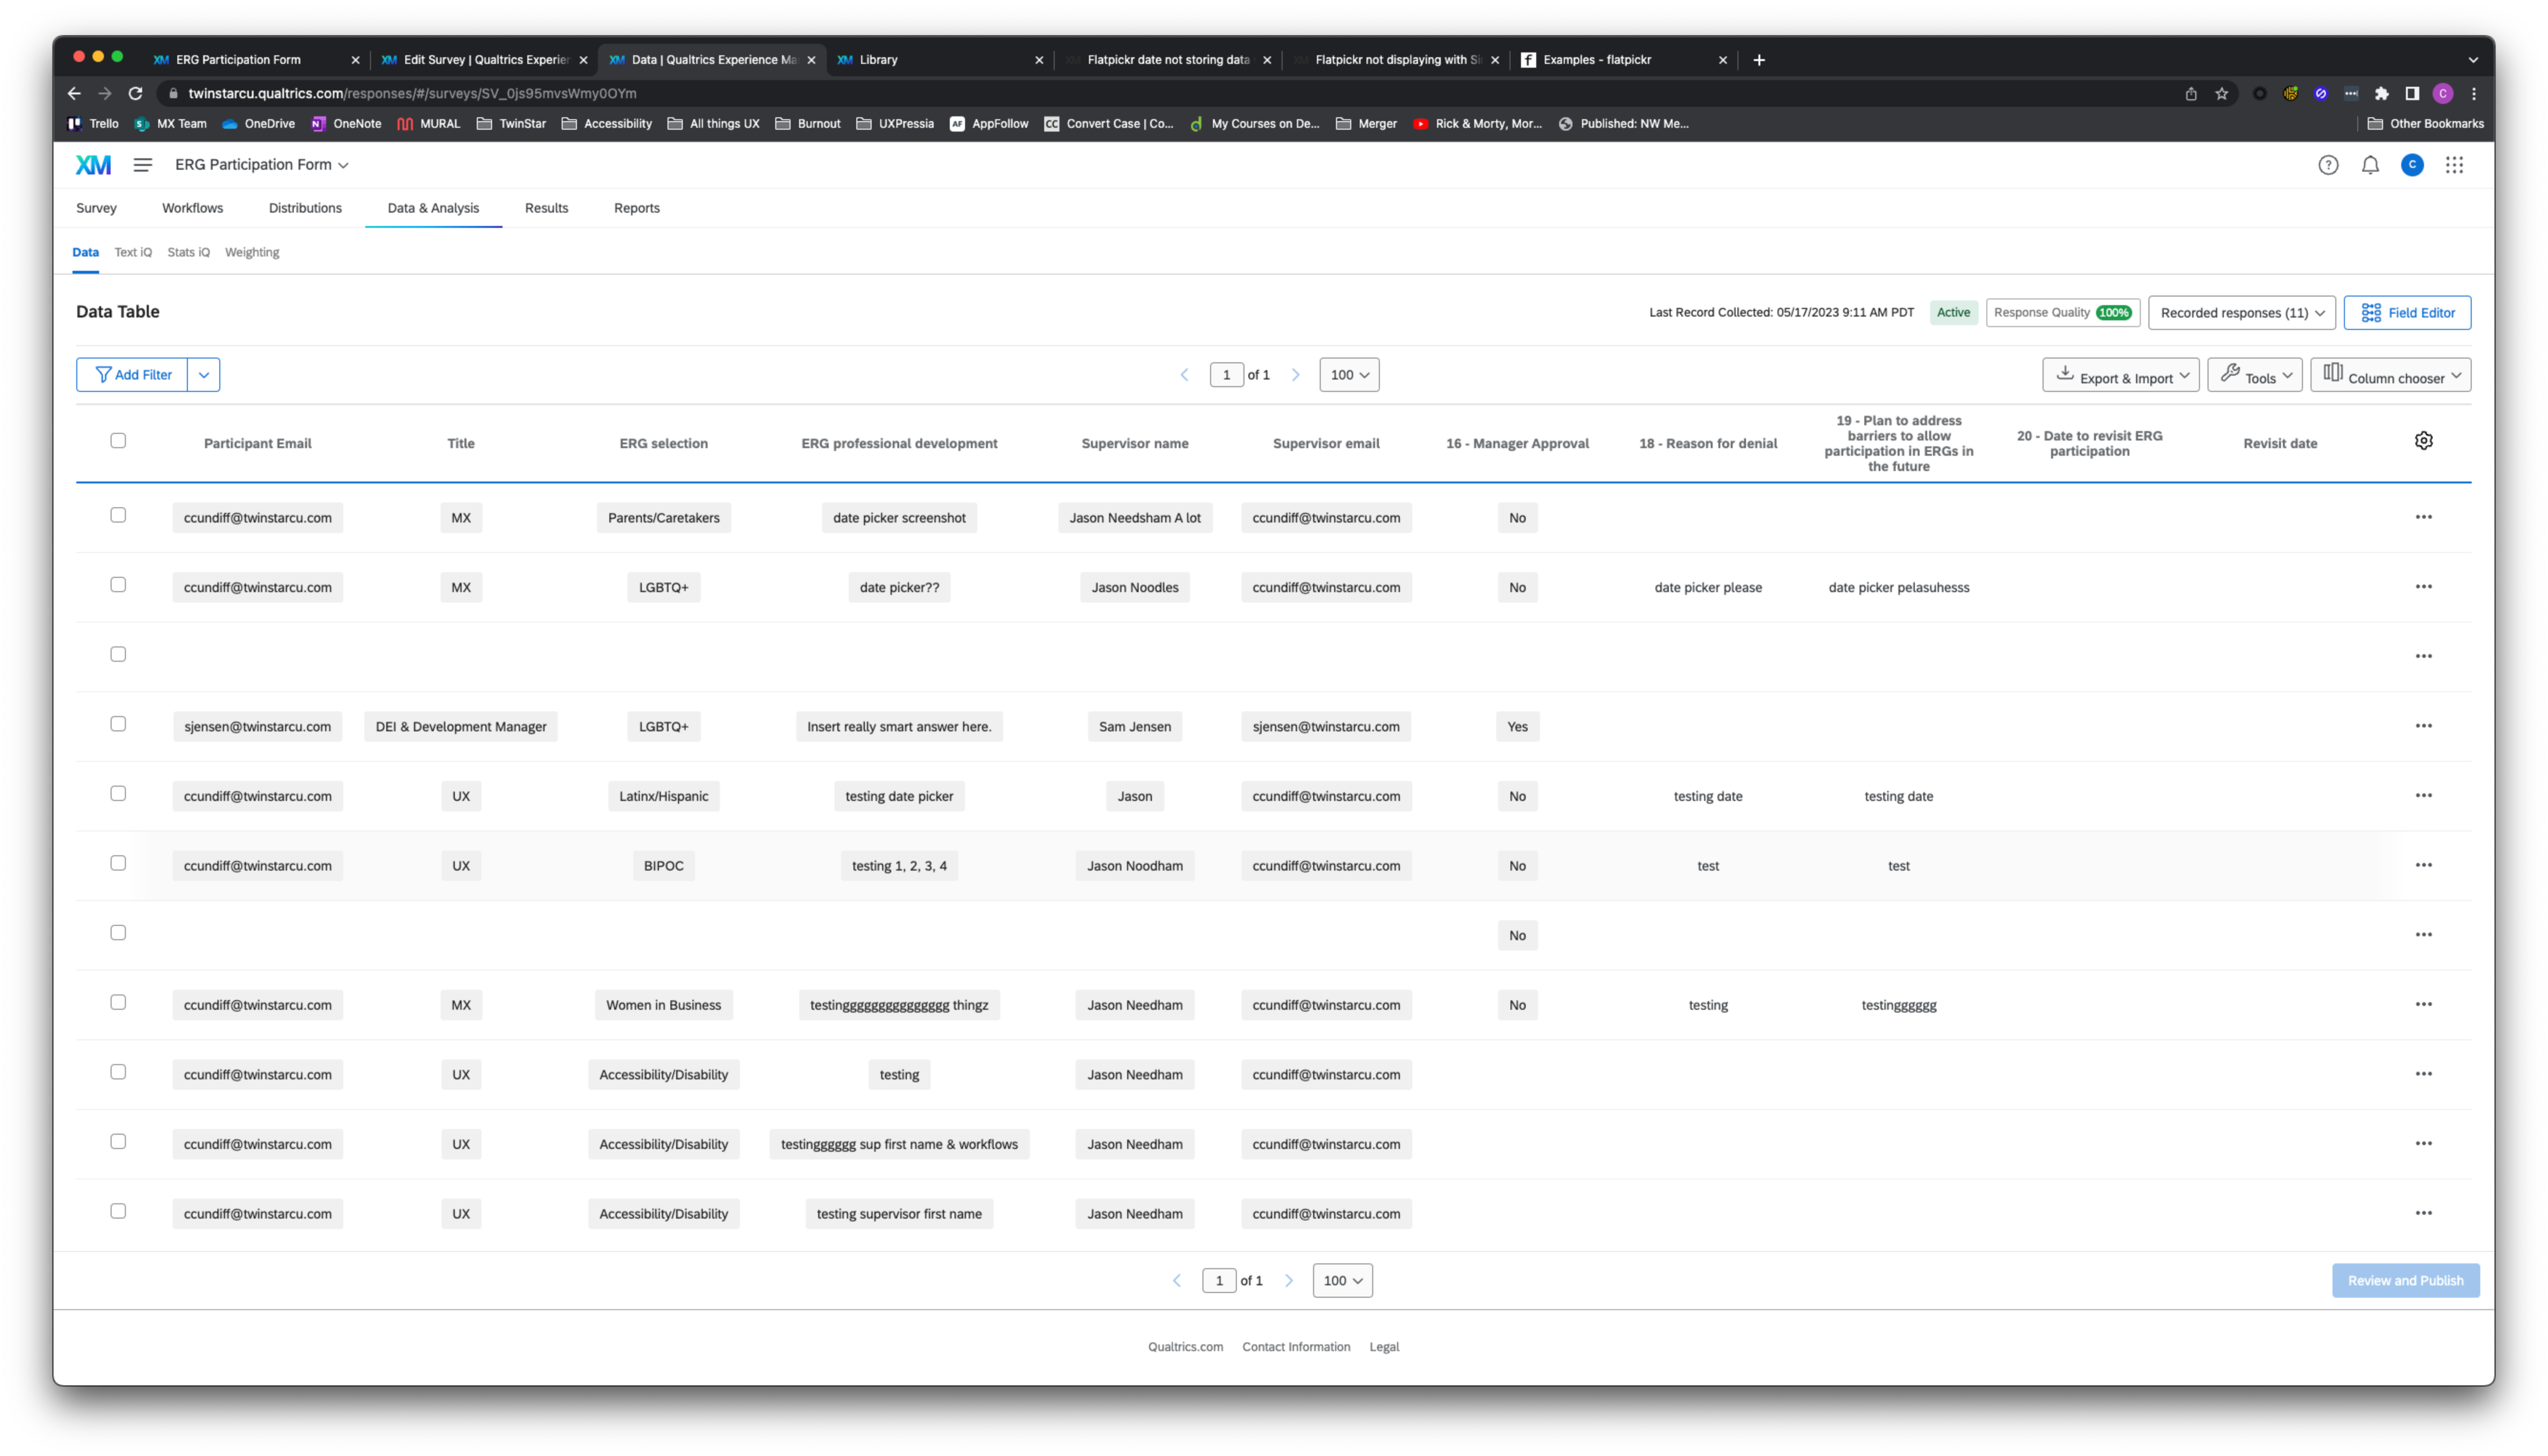2548x1456 pixels.
Task: Open the notifications bell icon
Action: click(2370, 165)
